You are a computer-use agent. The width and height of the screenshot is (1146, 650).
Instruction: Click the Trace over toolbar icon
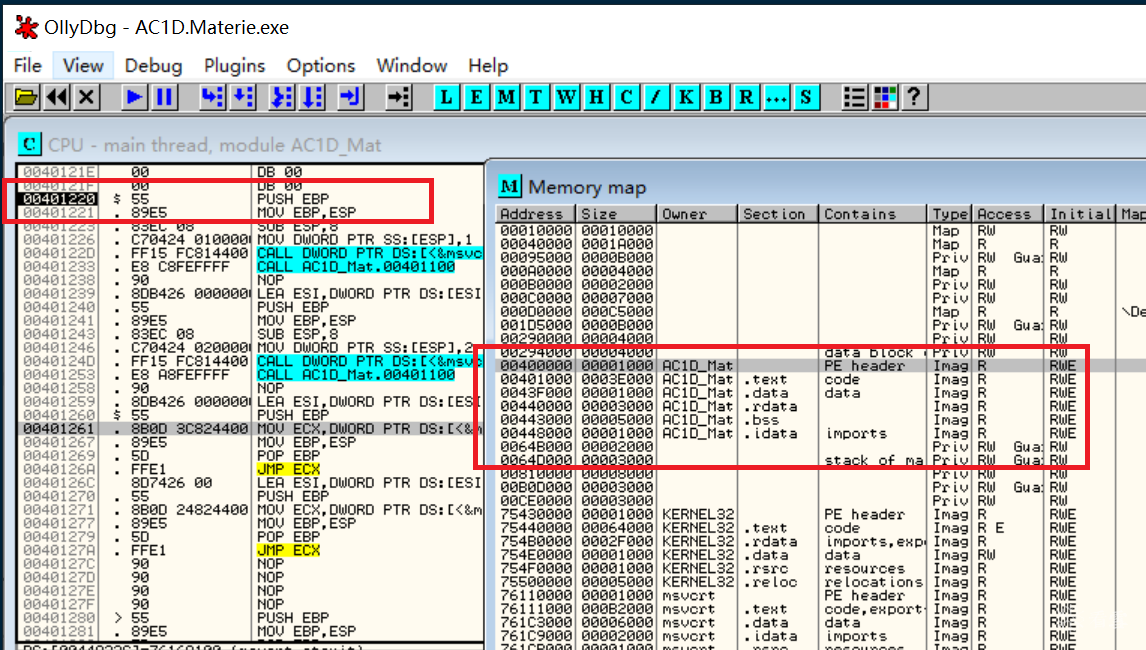tap(312, 97)
